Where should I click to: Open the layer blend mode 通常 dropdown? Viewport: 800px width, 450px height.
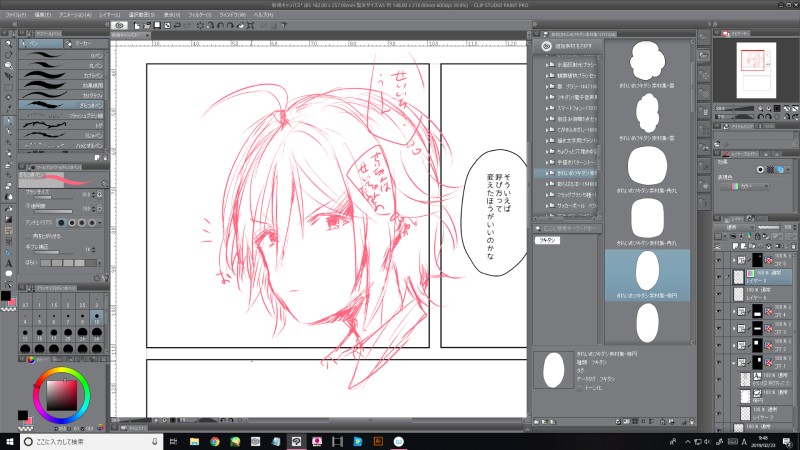(x=733, y=227)
